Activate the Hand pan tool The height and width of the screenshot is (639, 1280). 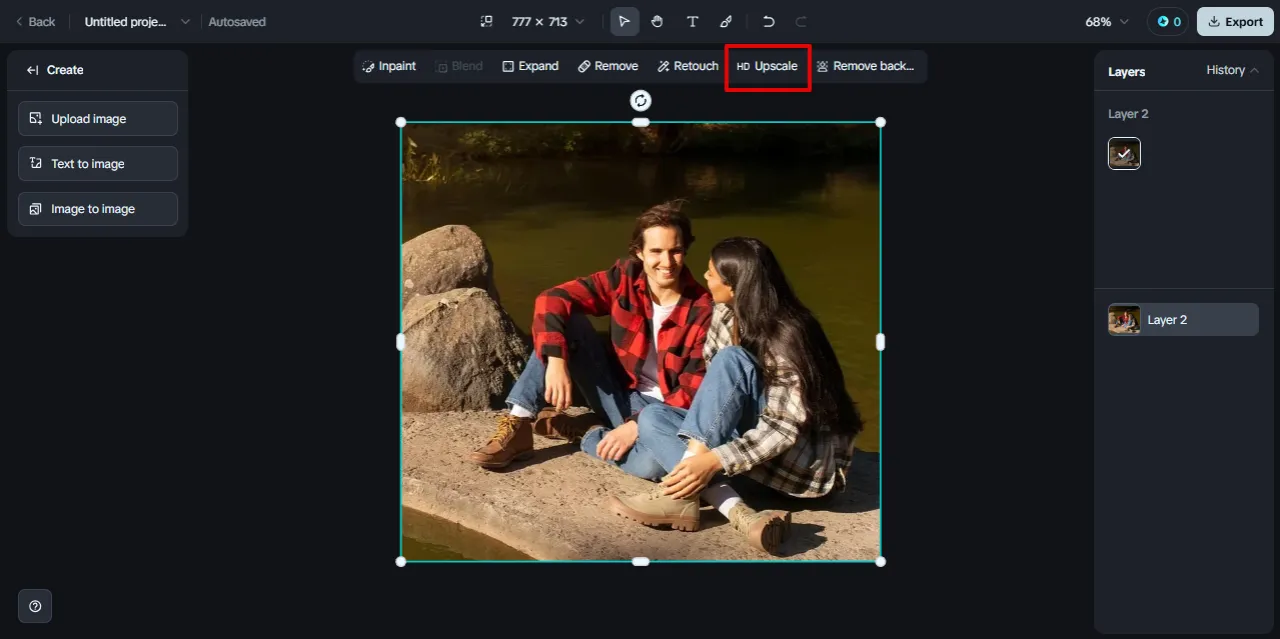(x=657, y=21)
